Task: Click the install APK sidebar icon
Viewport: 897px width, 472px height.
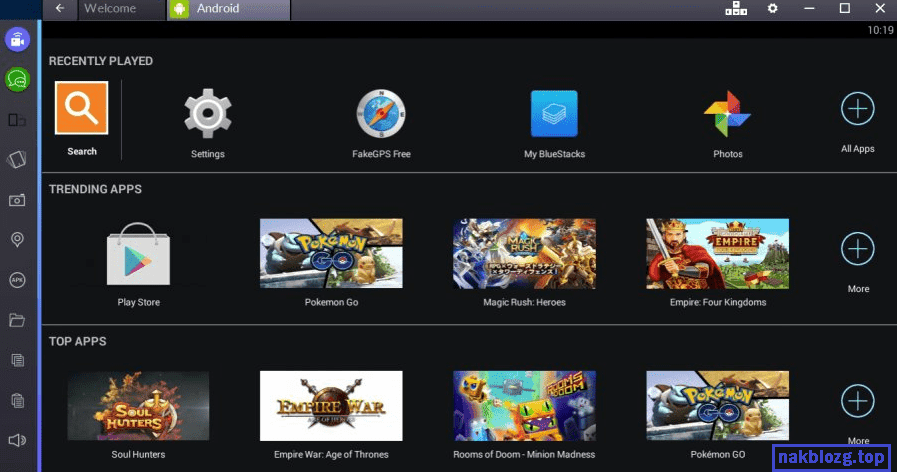Action: tap(17, 280)
